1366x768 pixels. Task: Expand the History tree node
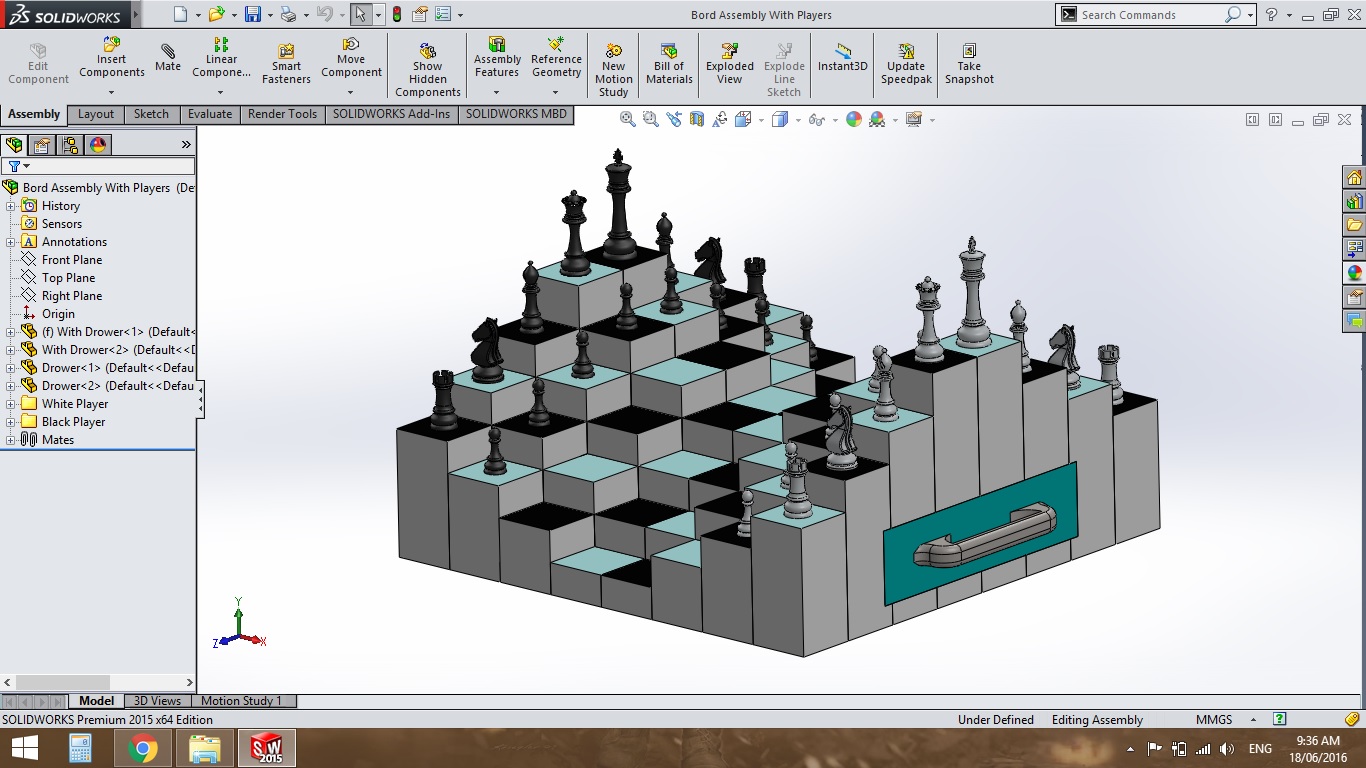[x=11, y=206]
